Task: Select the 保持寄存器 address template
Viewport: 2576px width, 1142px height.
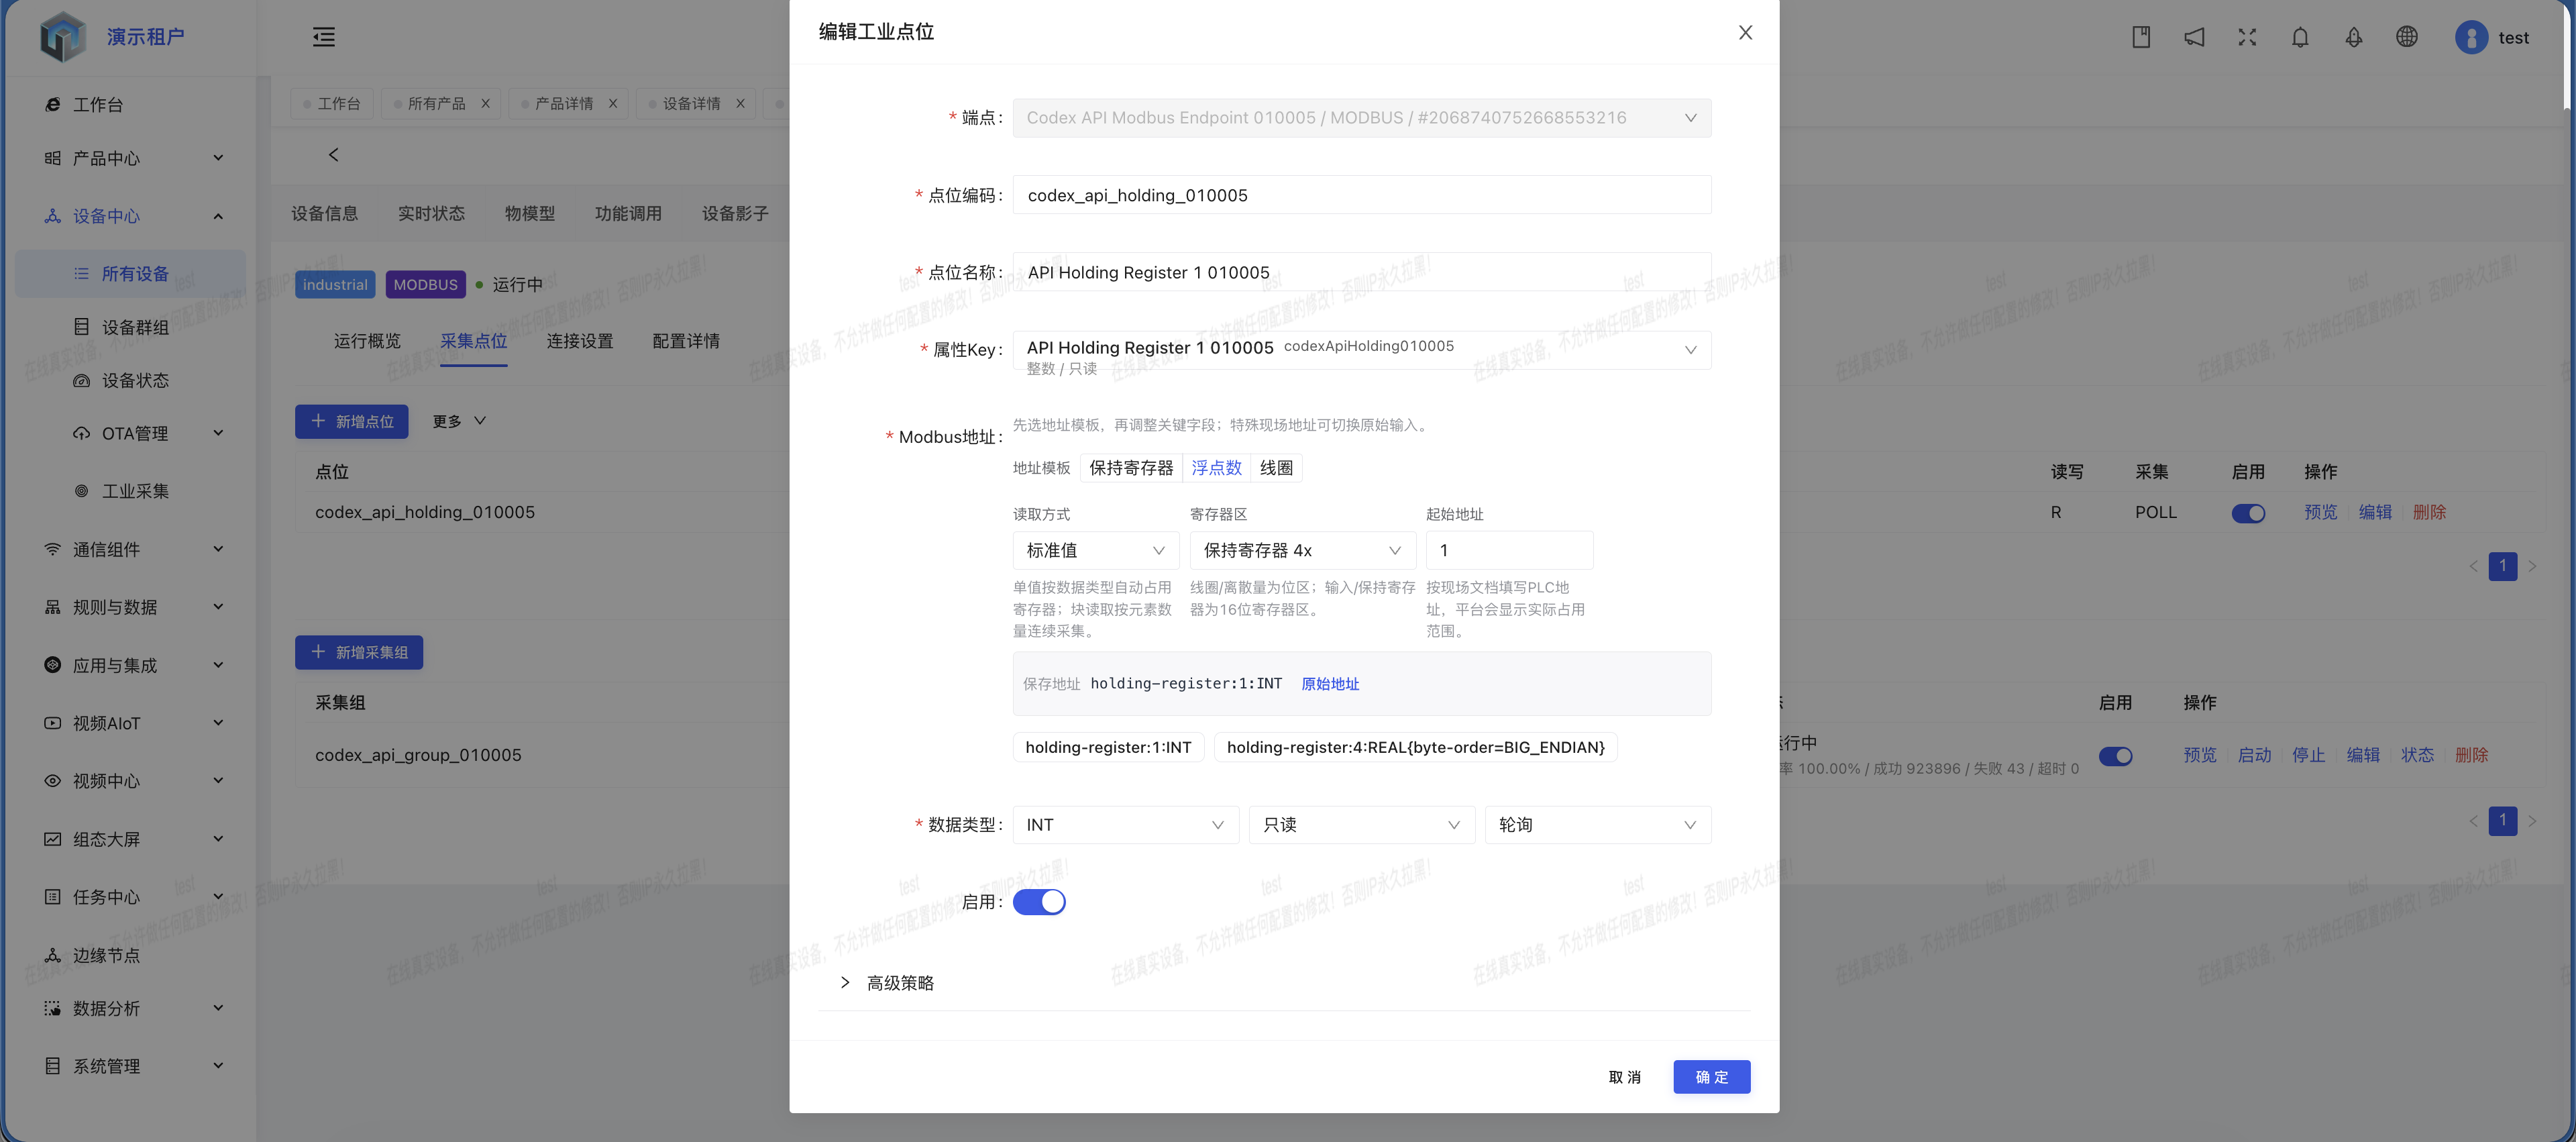Action: (1131, 468)
